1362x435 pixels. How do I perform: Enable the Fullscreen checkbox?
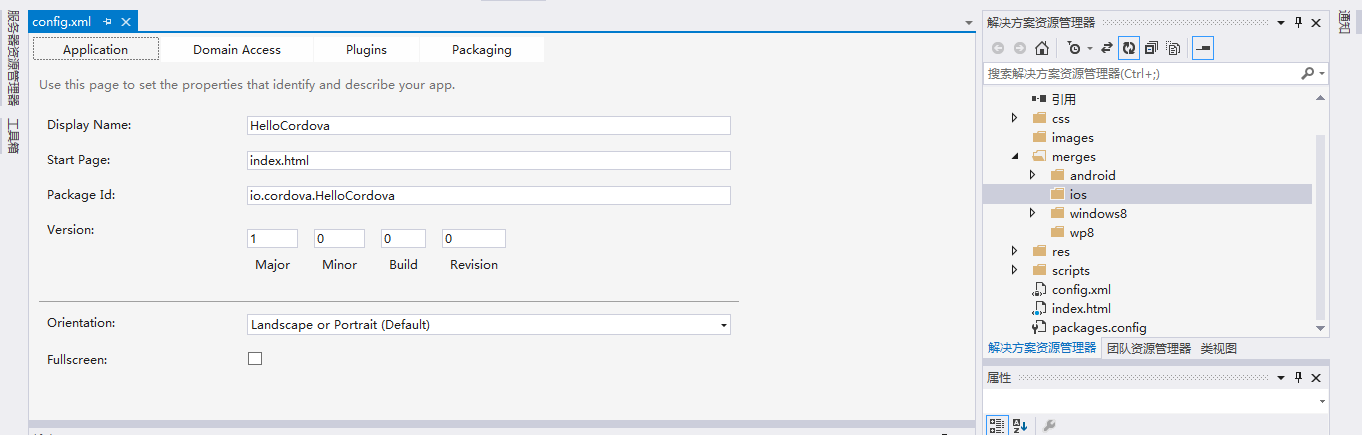255,358
